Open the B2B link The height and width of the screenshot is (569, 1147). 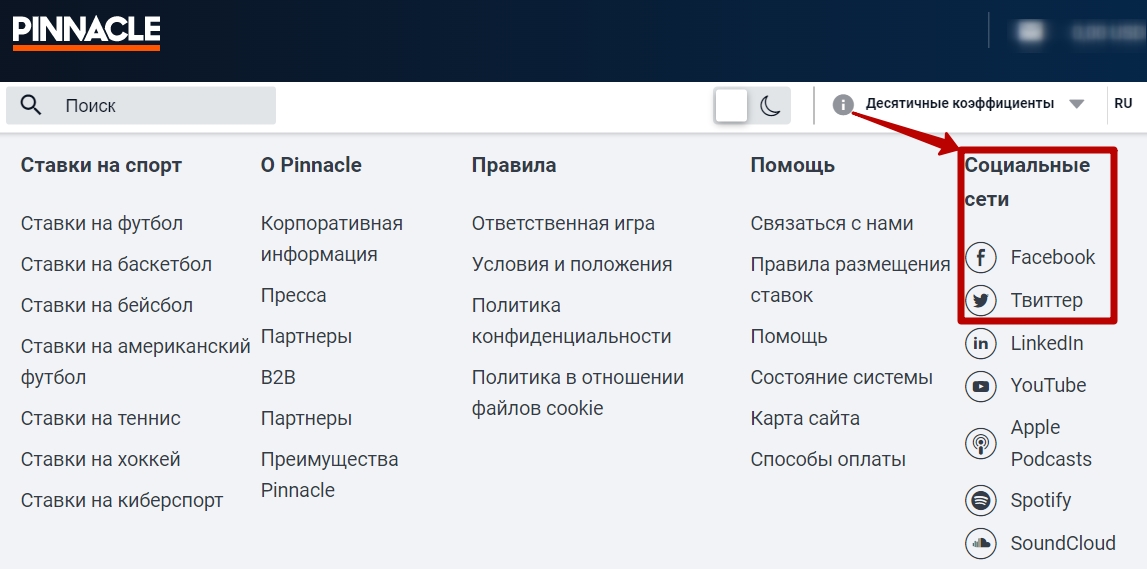pos(278,378)
